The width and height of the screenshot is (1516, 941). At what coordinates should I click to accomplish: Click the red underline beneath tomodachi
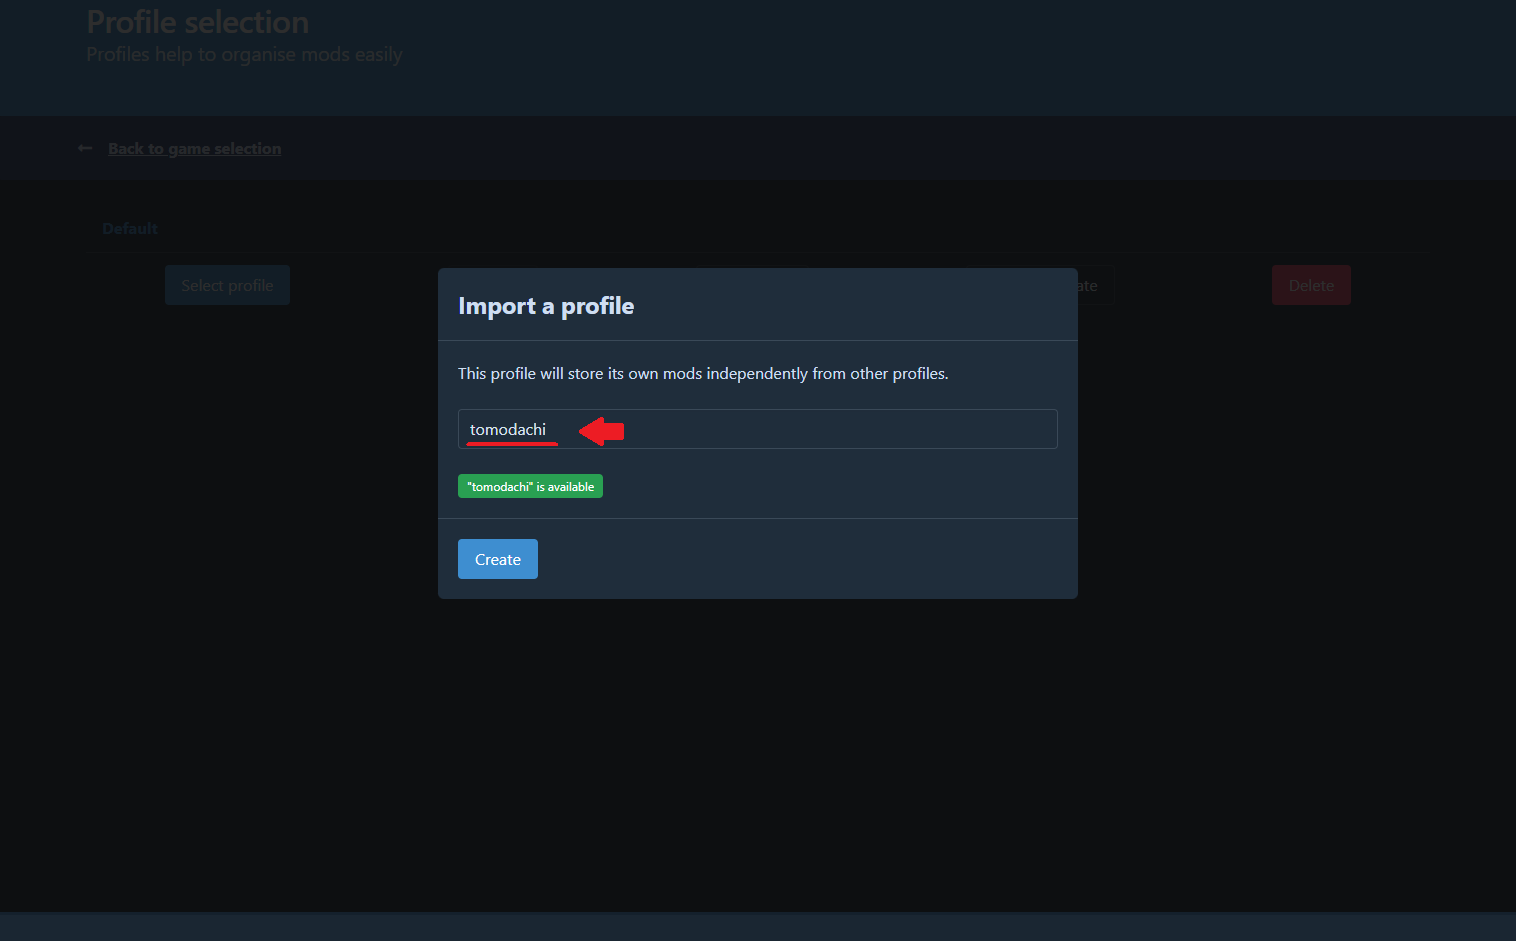pyautogui.click(x=511, y=443)
